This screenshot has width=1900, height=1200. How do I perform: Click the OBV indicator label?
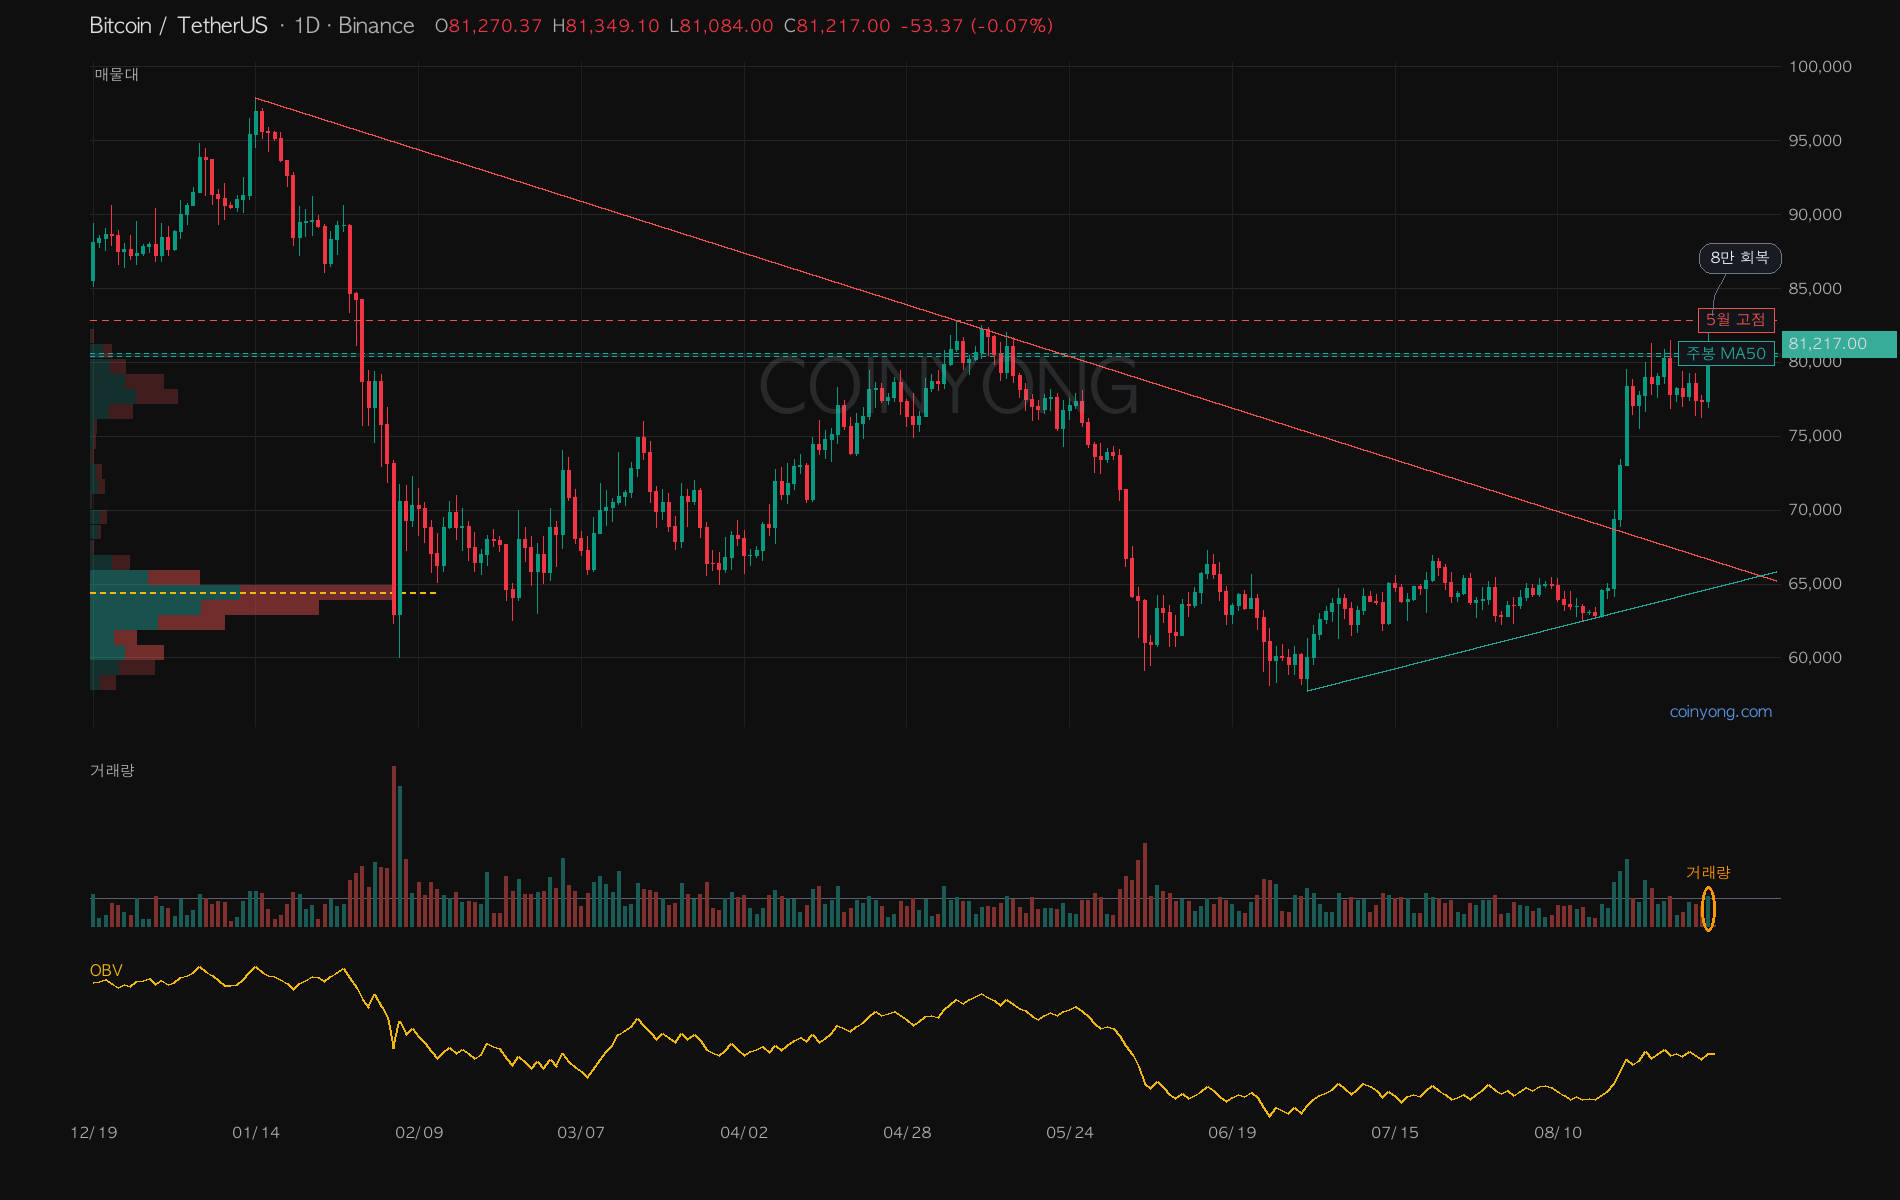pos(106,971)
